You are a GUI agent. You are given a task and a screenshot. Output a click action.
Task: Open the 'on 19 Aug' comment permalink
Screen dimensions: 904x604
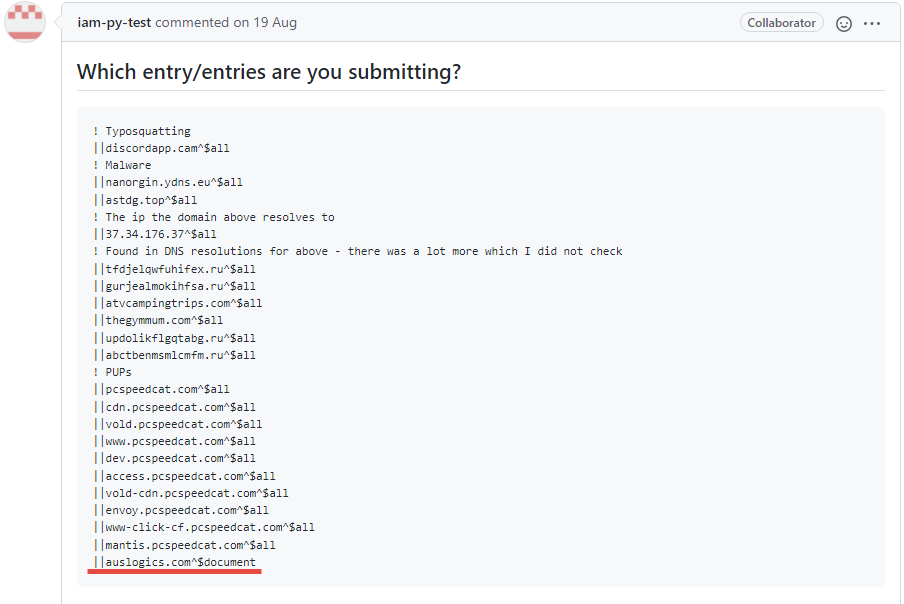point(265,22)
